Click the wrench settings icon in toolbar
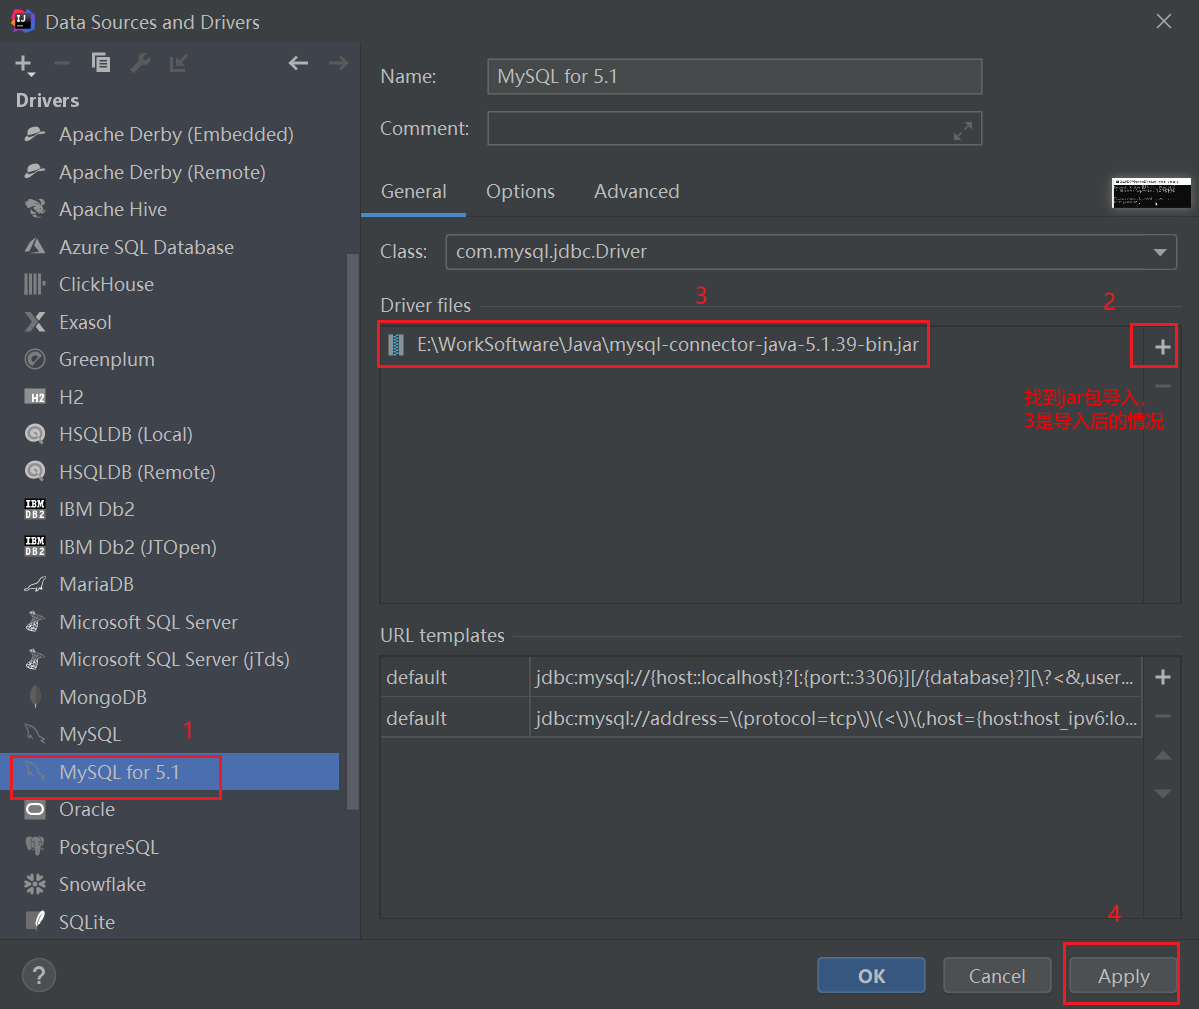 click(140, 63)
